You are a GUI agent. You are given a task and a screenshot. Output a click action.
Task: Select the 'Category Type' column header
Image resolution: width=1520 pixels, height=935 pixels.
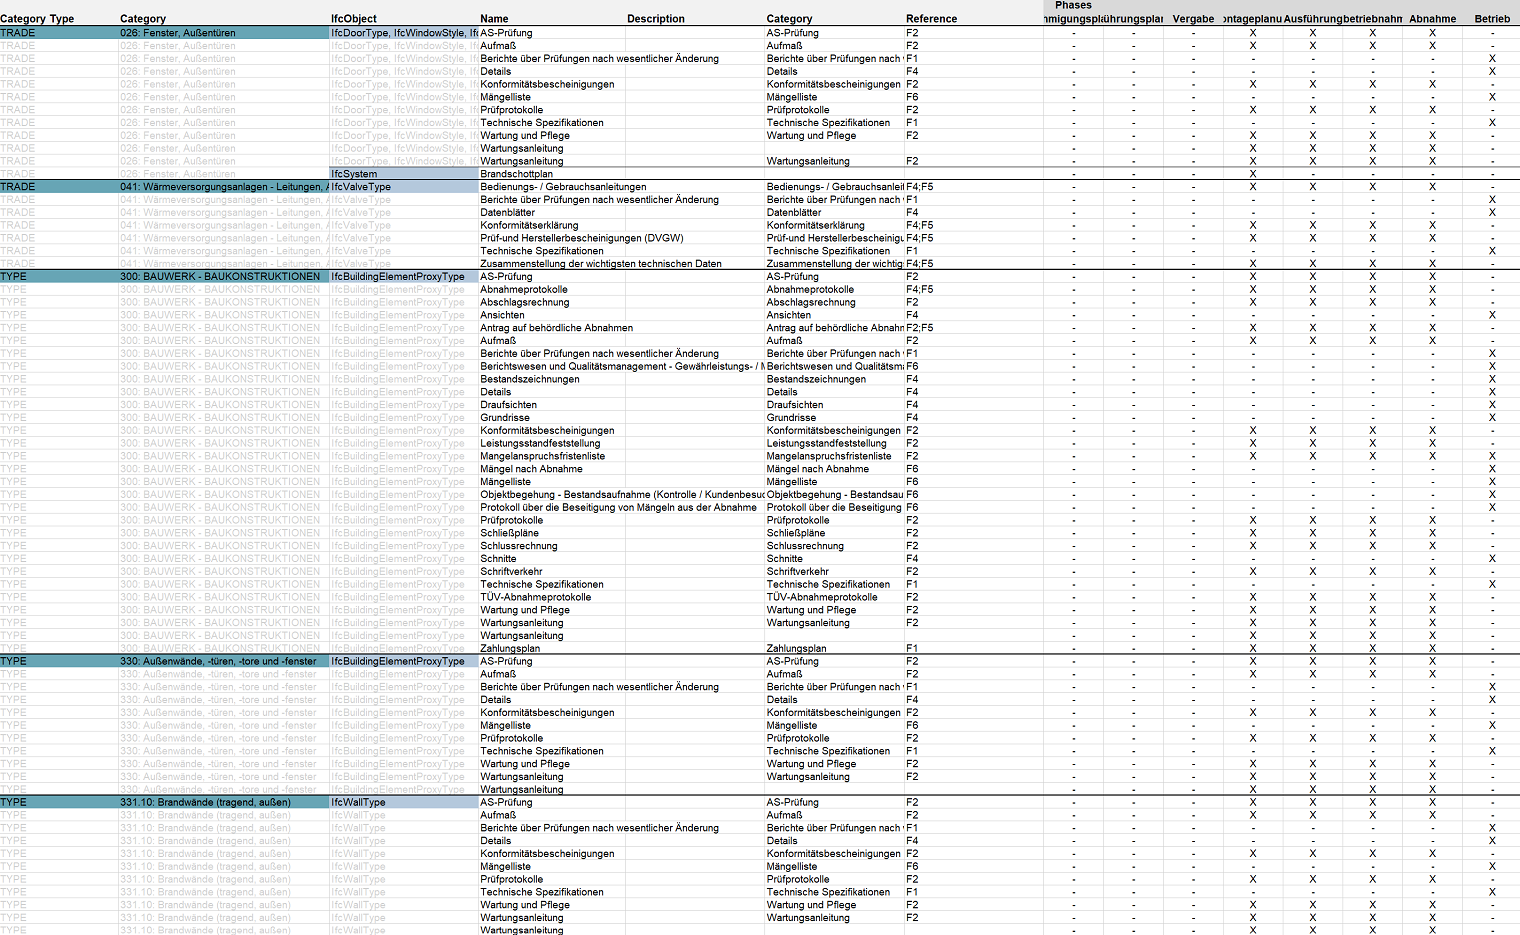(37, 19)
